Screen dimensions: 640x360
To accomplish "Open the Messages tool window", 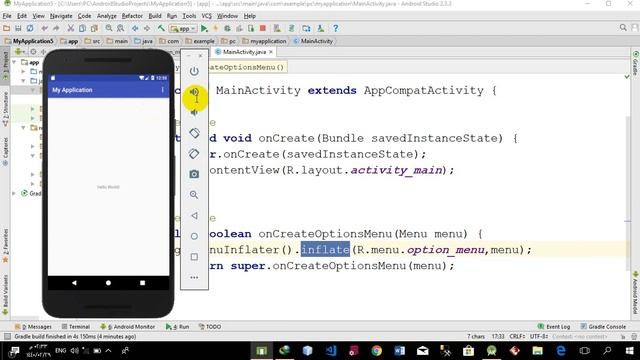I will coord(33,327).
